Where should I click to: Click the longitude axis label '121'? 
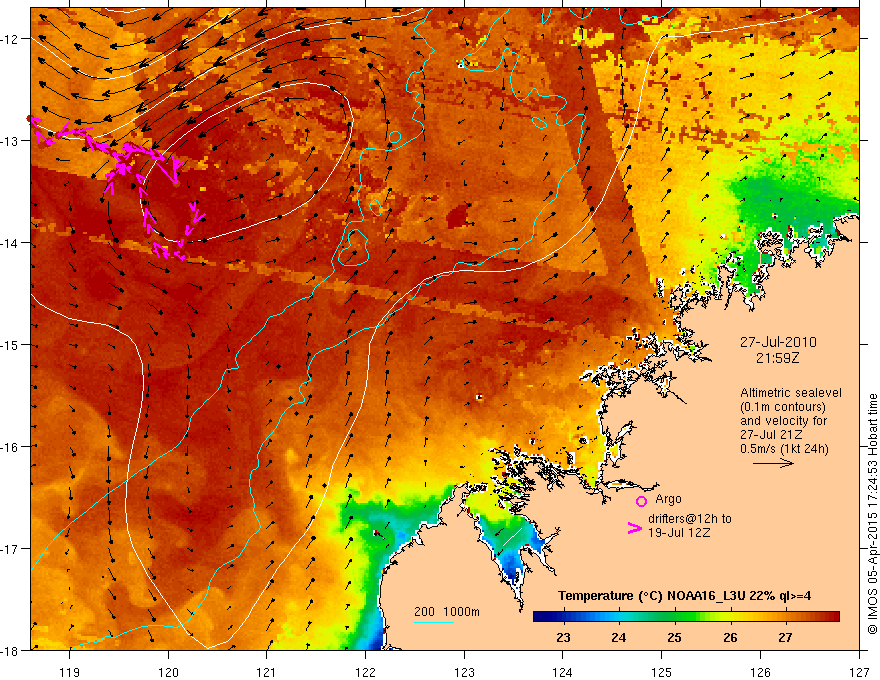[x=267, y=672]
